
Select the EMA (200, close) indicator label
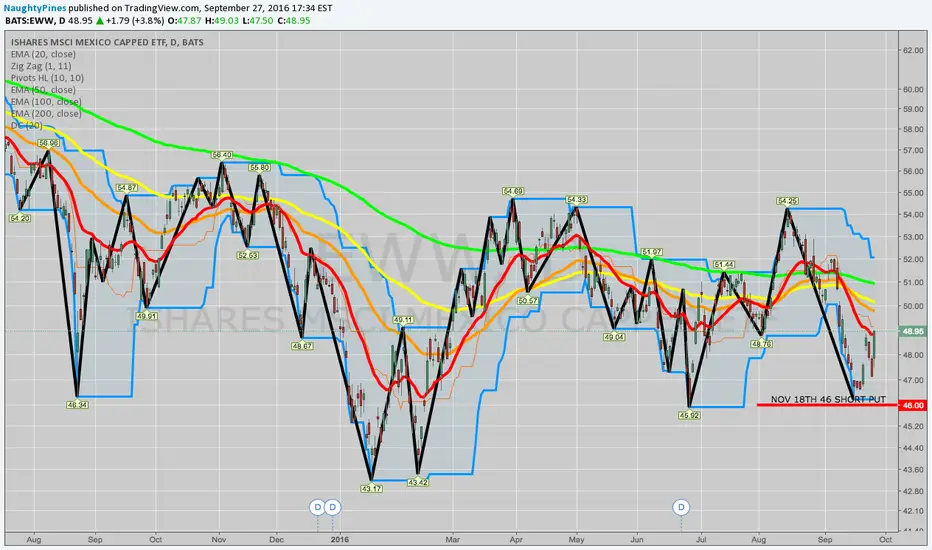tap(46, 114)
